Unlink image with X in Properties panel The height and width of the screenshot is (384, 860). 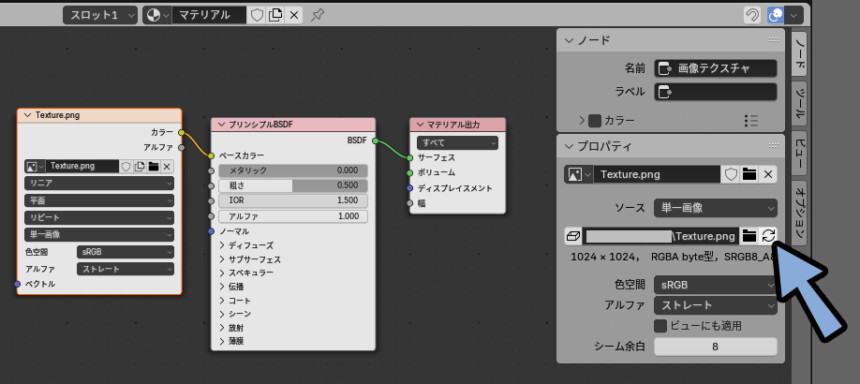click(768, 174)
